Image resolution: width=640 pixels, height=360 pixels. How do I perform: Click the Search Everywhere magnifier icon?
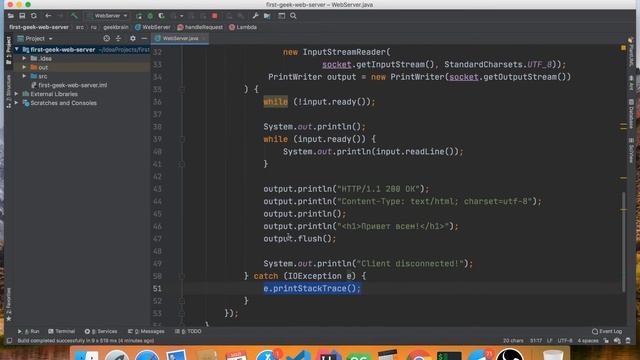pyautogui.click(x=293, y=16)
